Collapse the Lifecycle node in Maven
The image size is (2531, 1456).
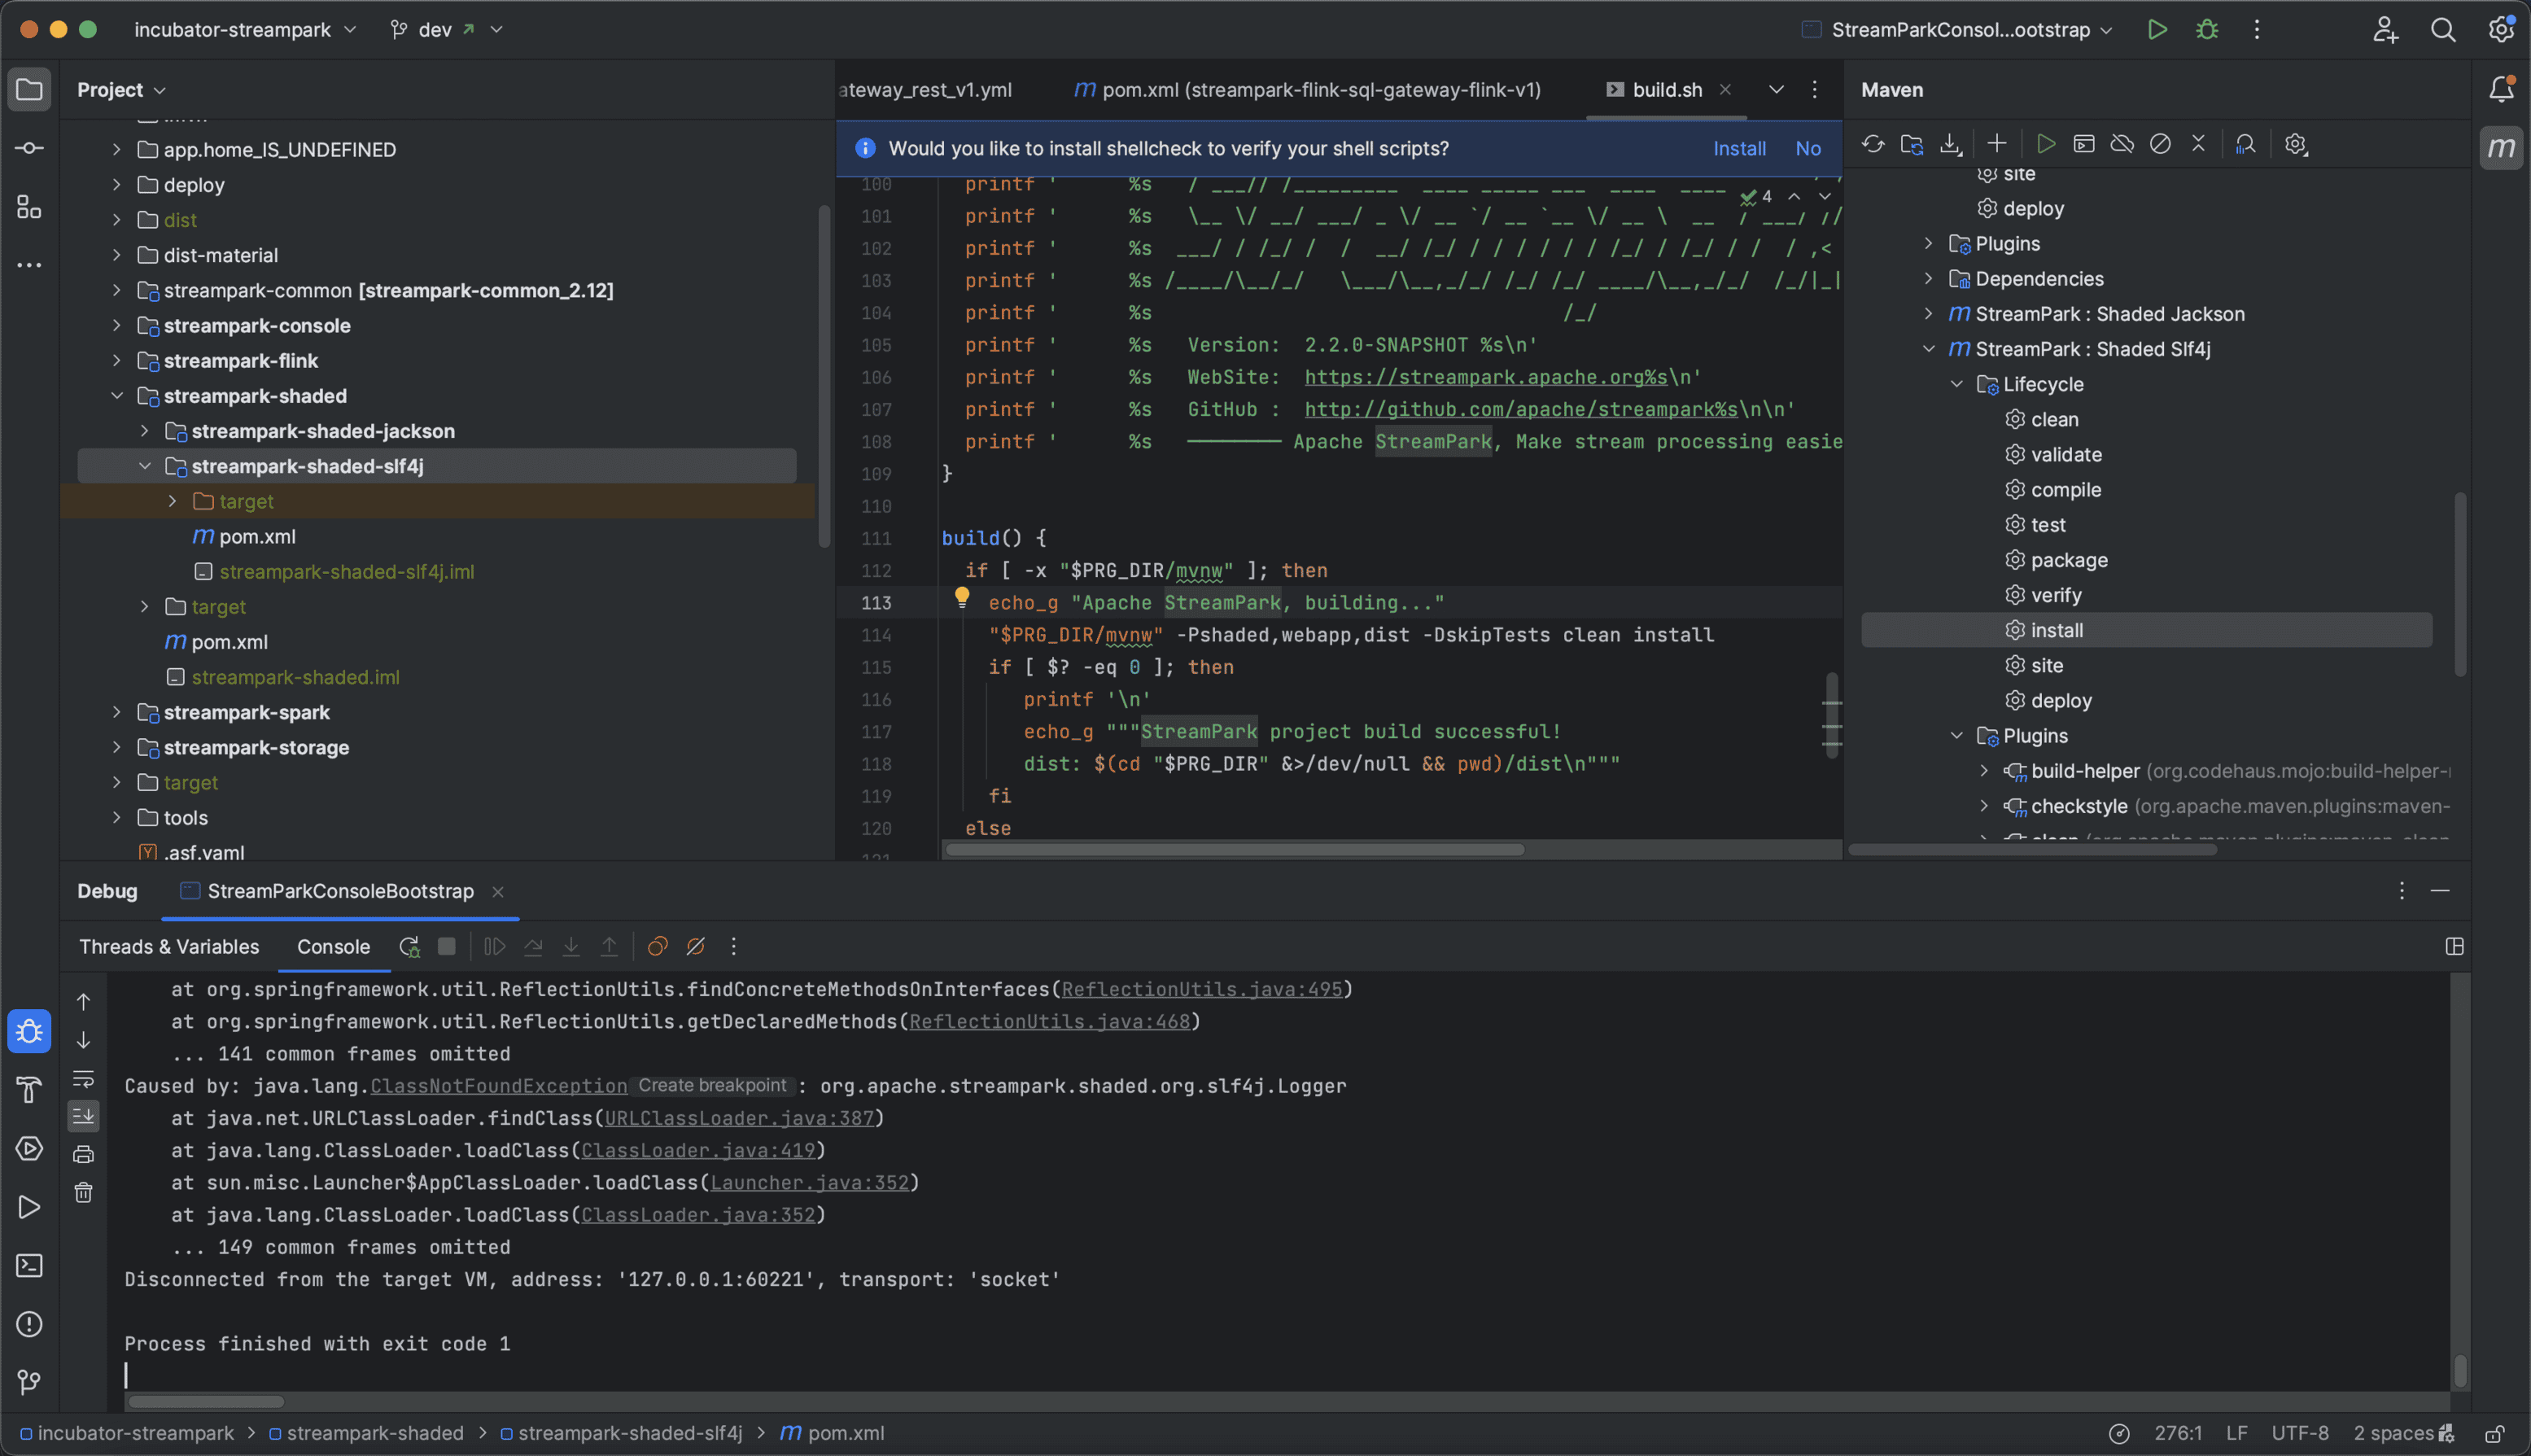coord(1957,384)
